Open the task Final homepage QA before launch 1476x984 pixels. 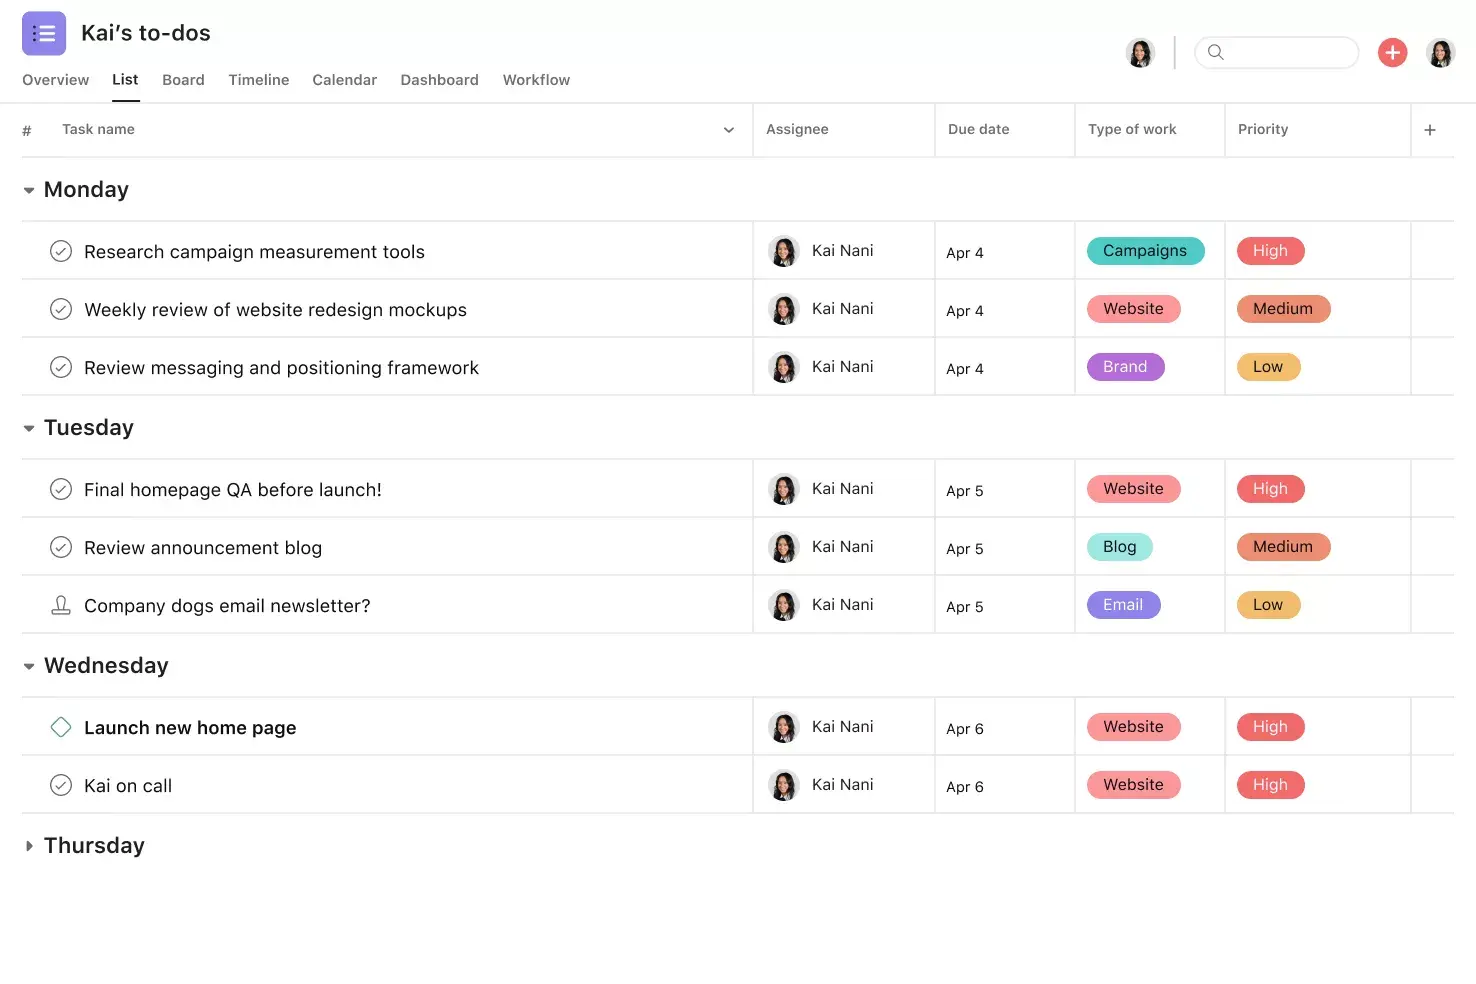[x=232, y=489]
